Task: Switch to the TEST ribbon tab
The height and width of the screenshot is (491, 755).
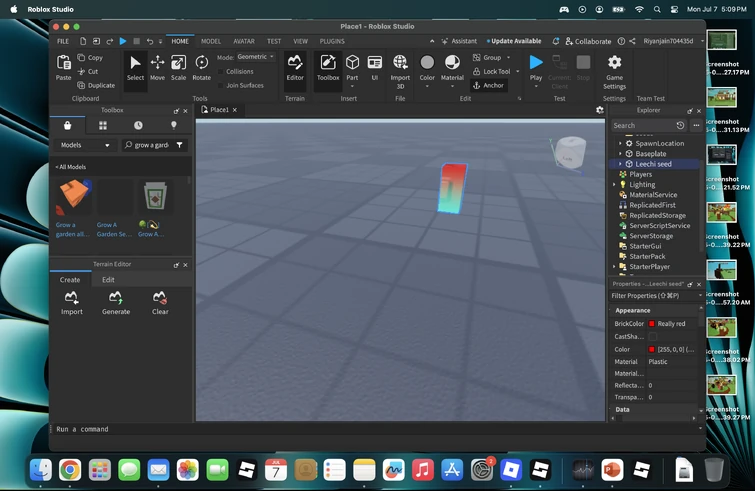Action: 274,41
